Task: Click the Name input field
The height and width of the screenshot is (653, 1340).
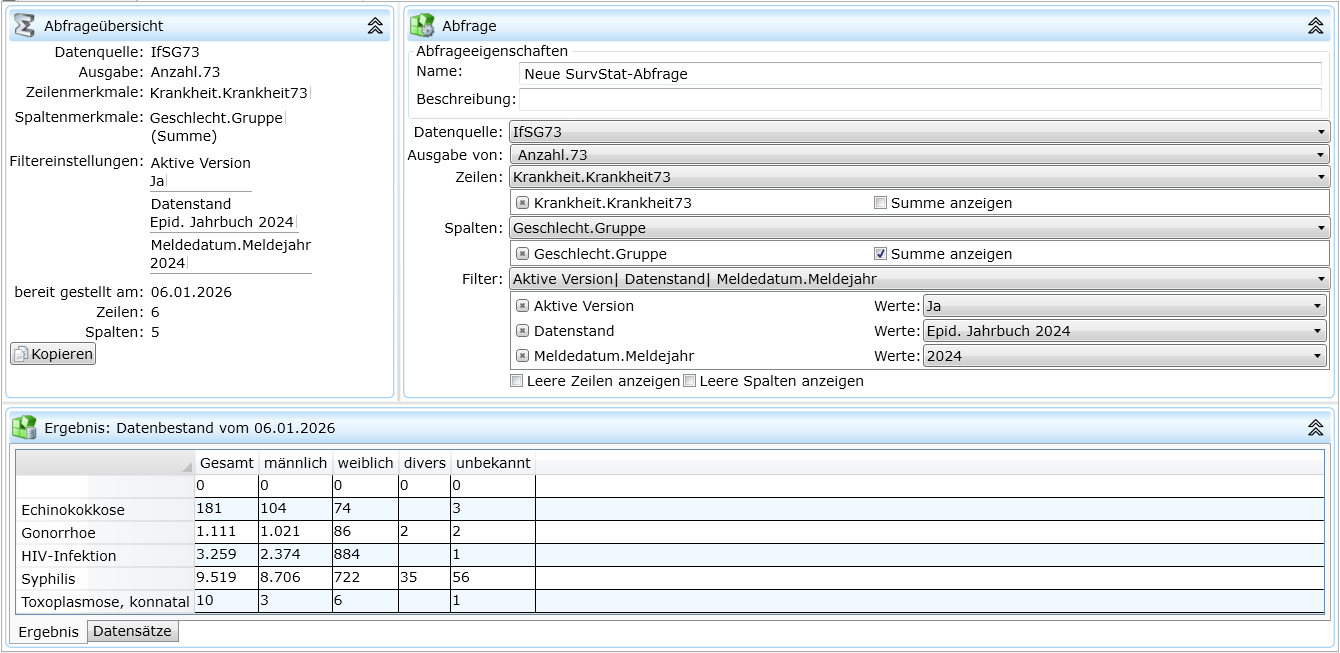Action: [920, 74]
